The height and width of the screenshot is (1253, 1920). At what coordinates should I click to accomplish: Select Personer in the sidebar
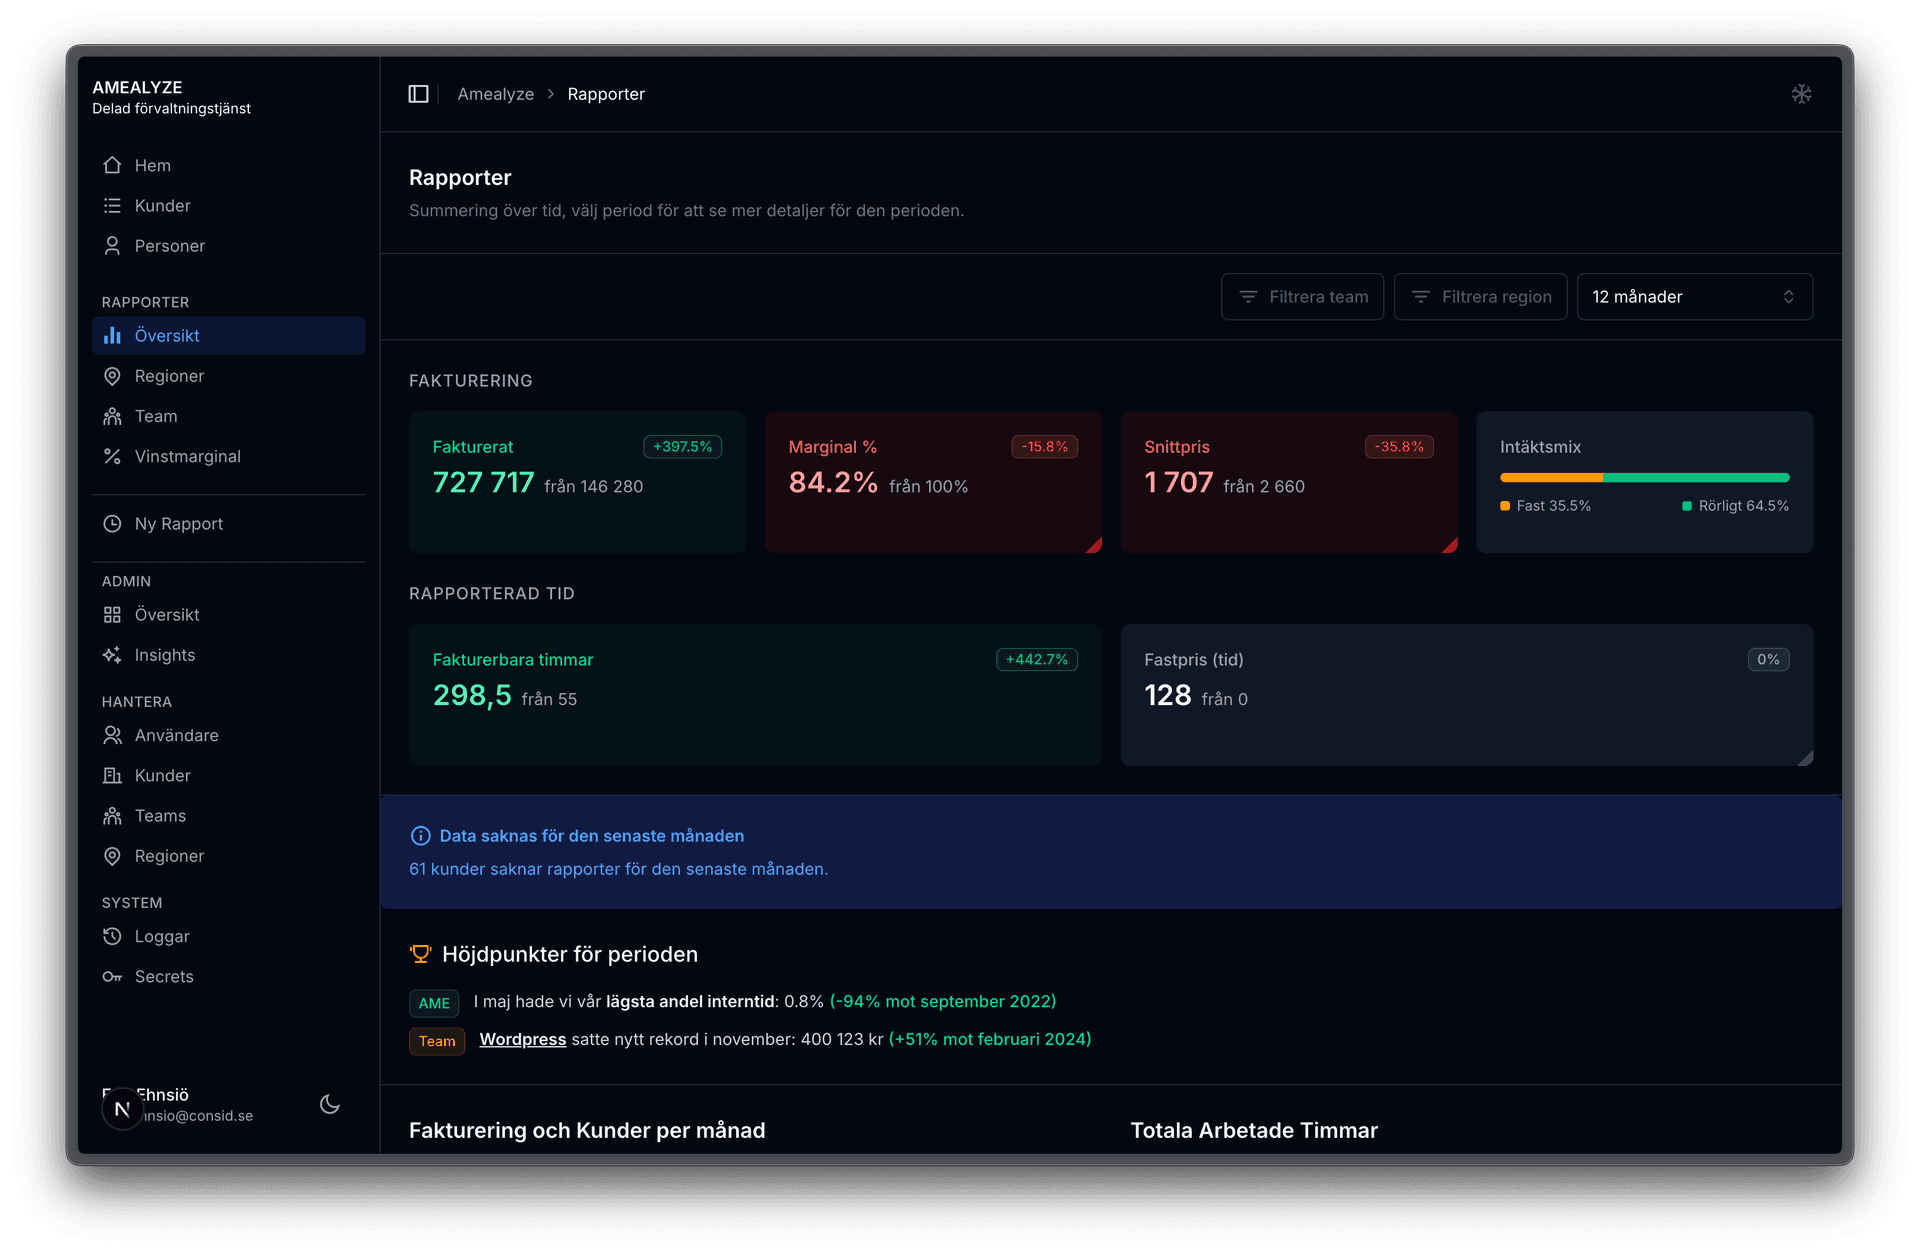pyautogui.click(x=169, y=246)
